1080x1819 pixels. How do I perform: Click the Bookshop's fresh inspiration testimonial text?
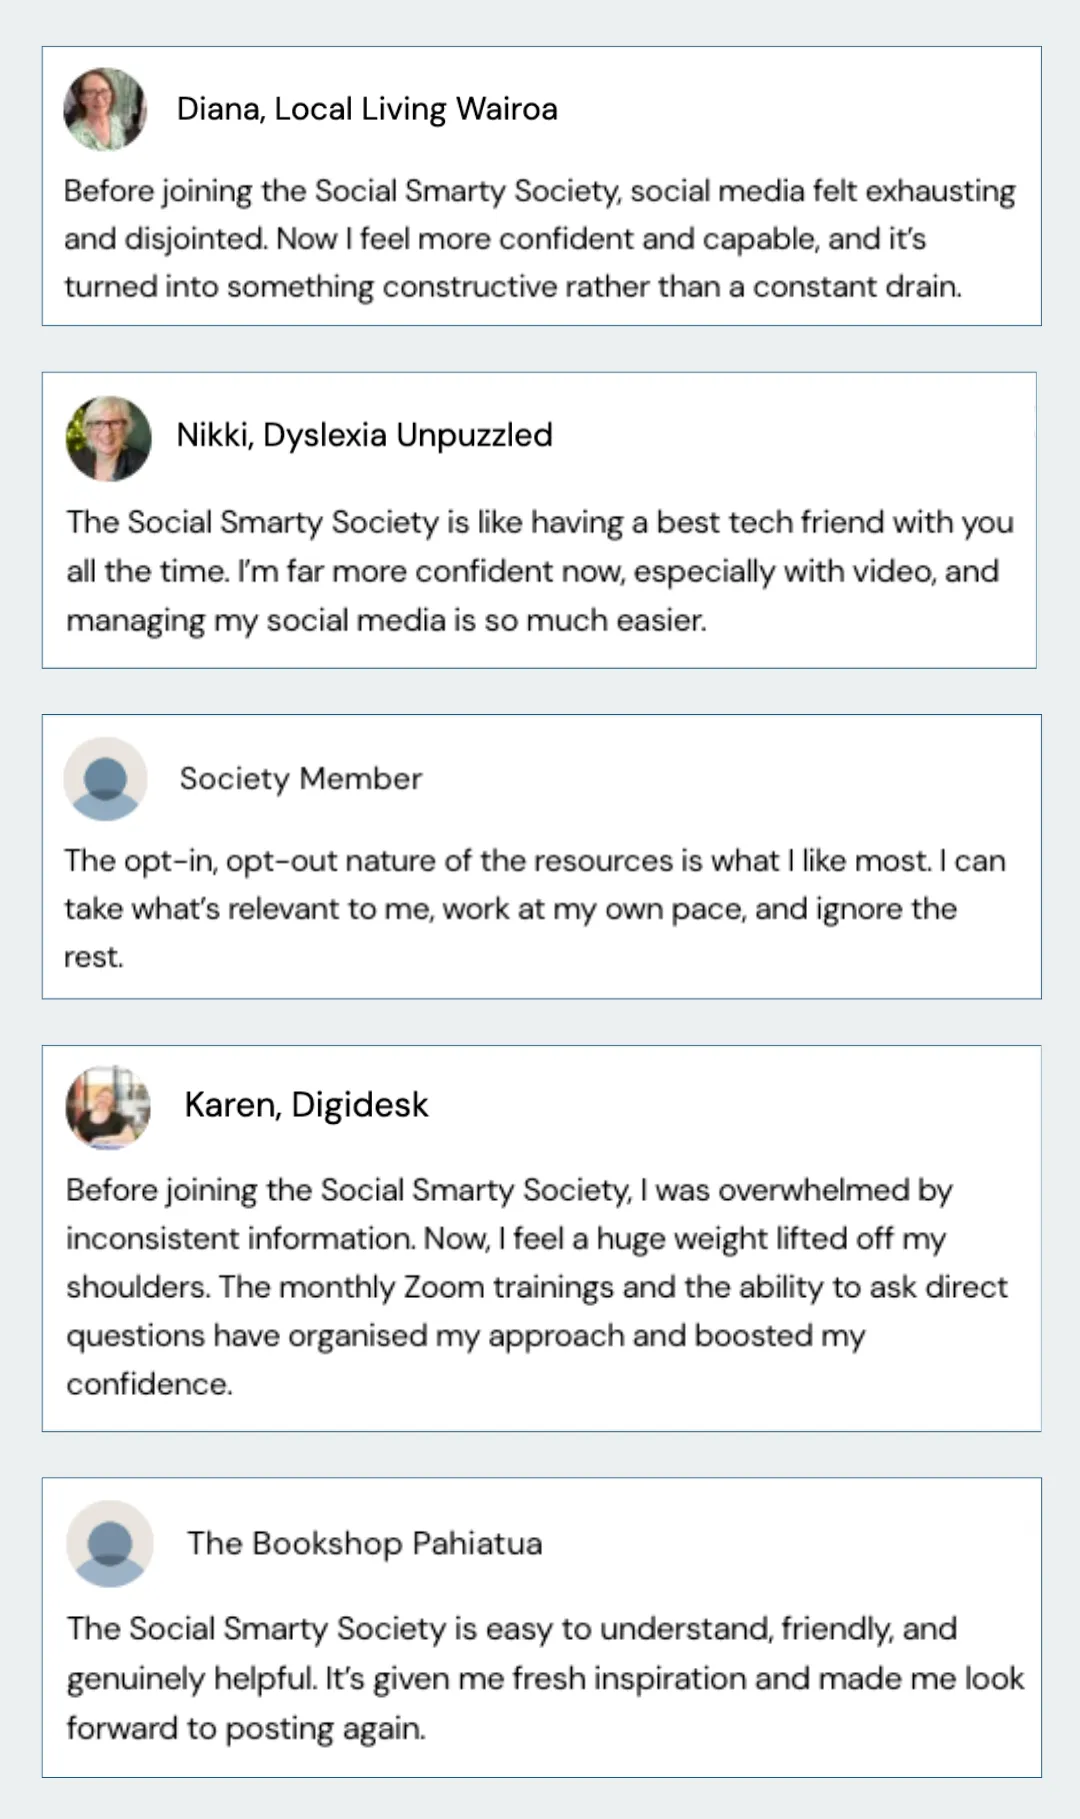pyautogui.click(x=545, y=1678)
